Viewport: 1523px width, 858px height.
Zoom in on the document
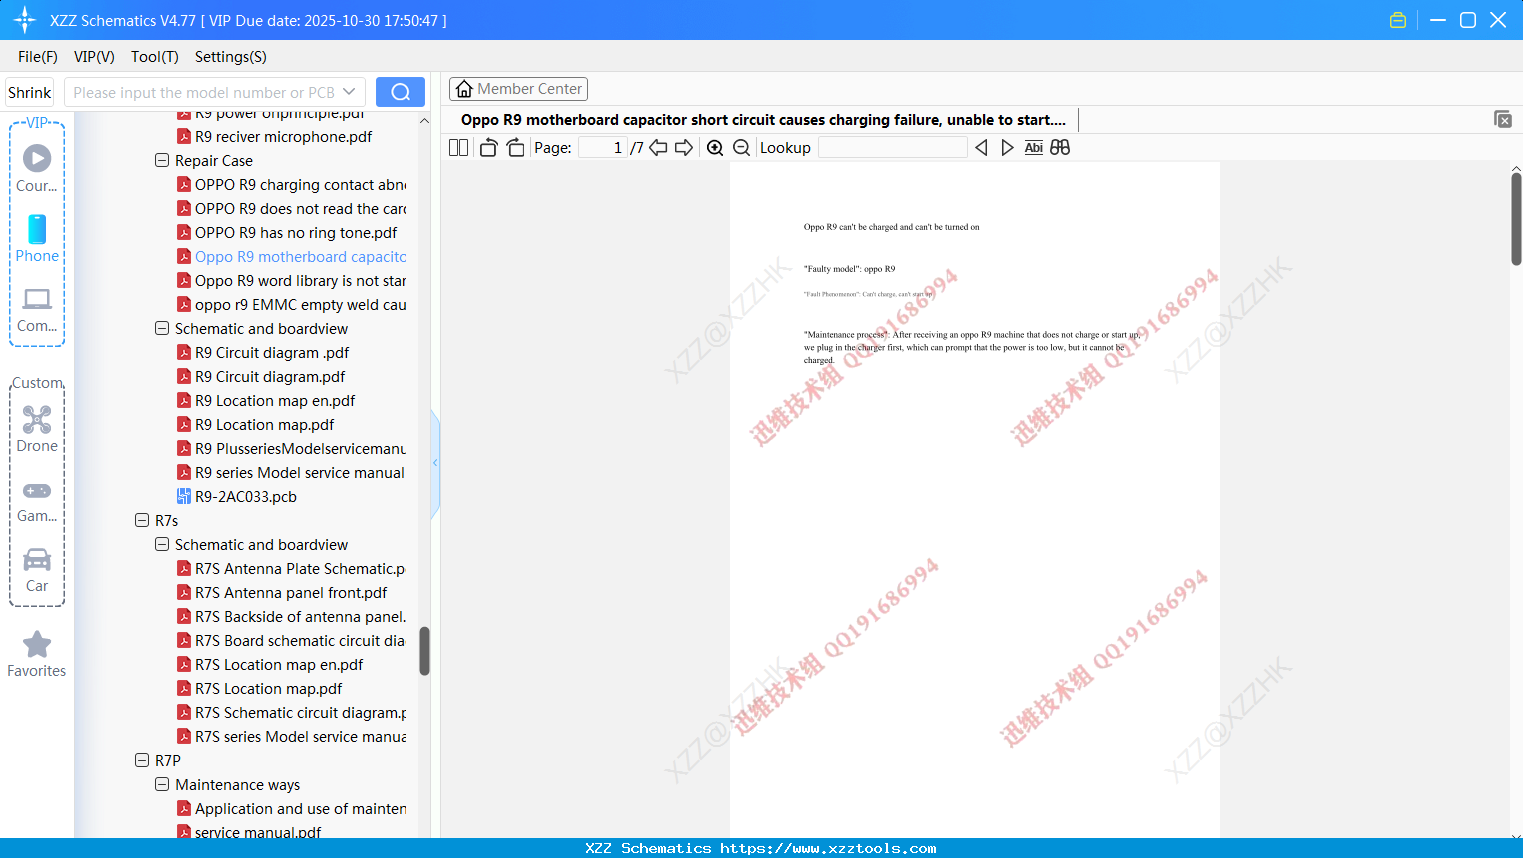715,148
